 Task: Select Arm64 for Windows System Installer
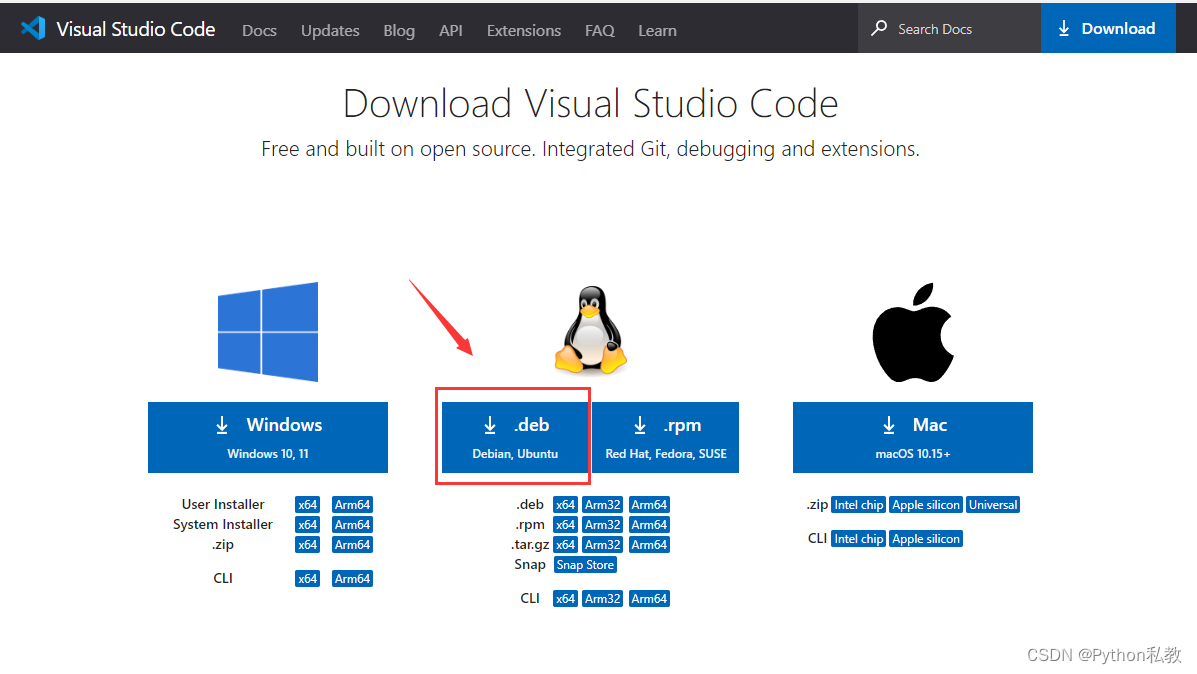[x=353, y=524]
